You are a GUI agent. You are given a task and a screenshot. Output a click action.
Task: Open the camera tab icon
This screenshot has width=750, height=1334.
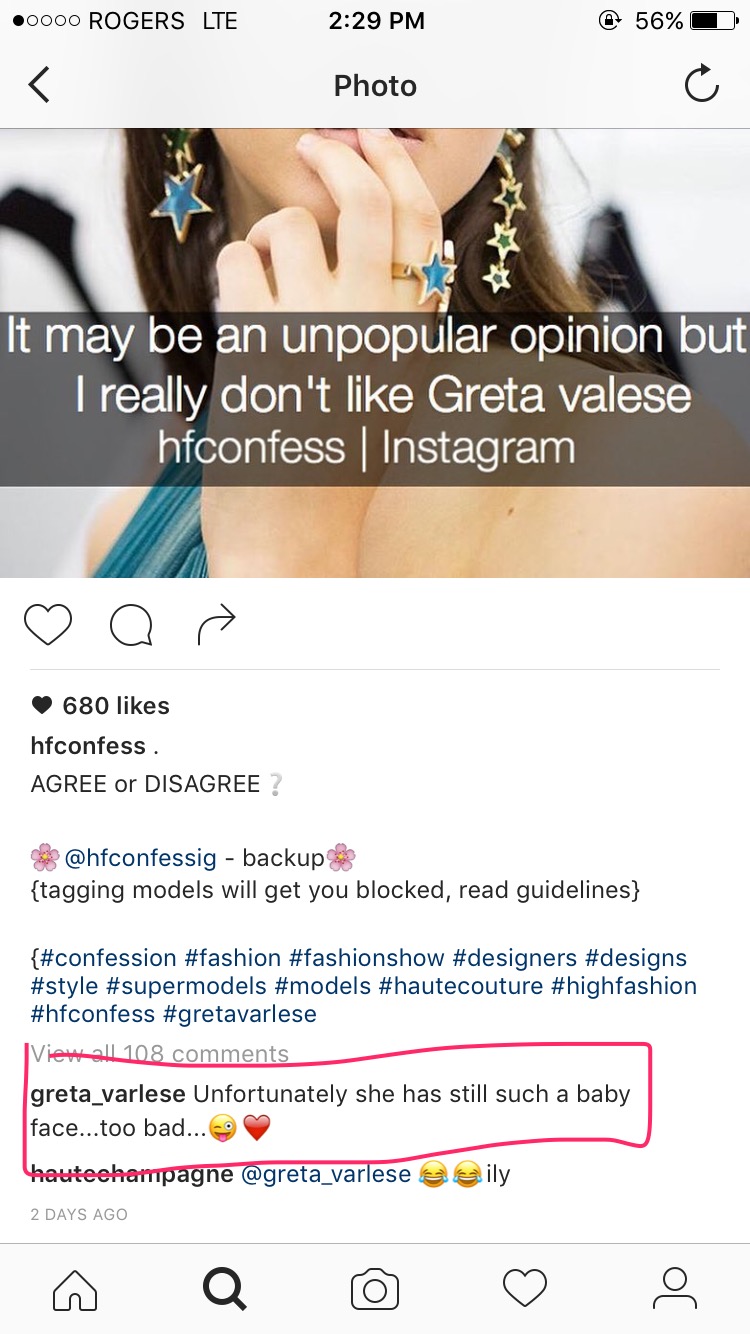coord(375,1290)
